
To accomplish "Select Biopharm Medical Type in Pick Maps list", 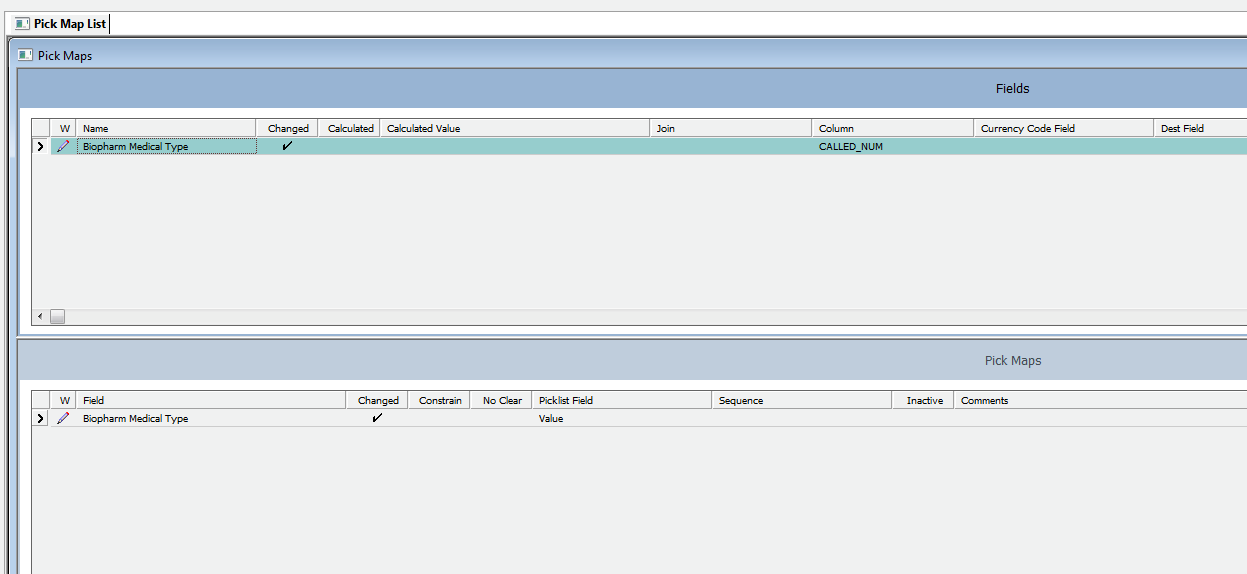I will pos(211,418).
